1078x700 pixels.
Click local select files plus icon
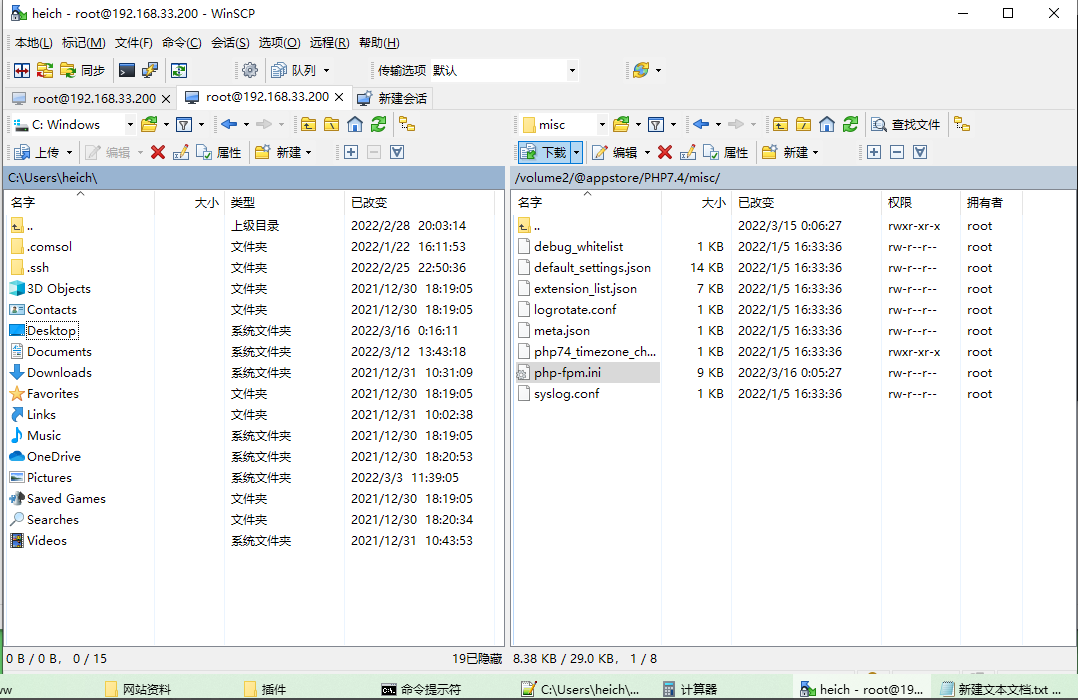click(x=351, y=152)
